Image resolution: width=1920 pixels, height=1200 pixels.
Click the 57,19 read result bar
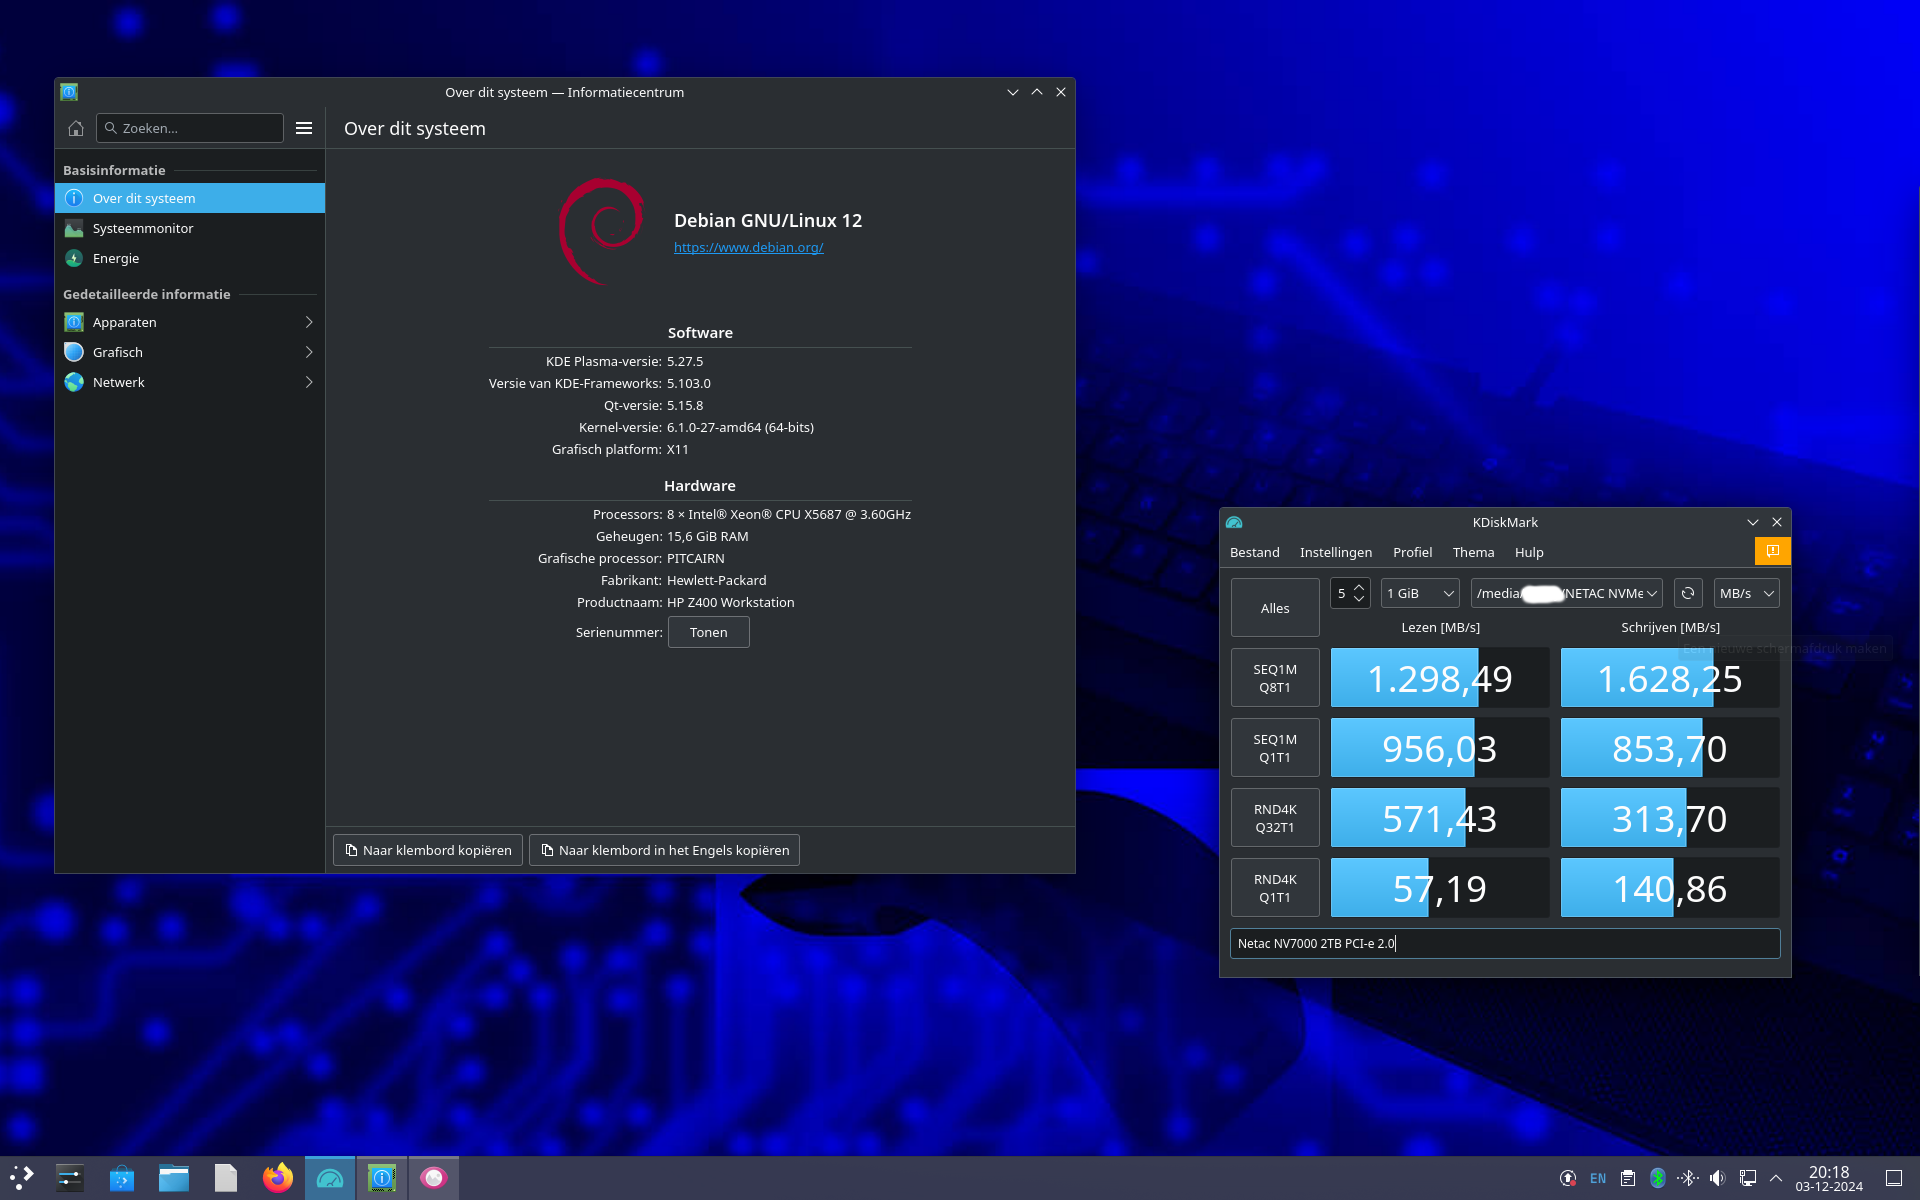point(1440,888)
